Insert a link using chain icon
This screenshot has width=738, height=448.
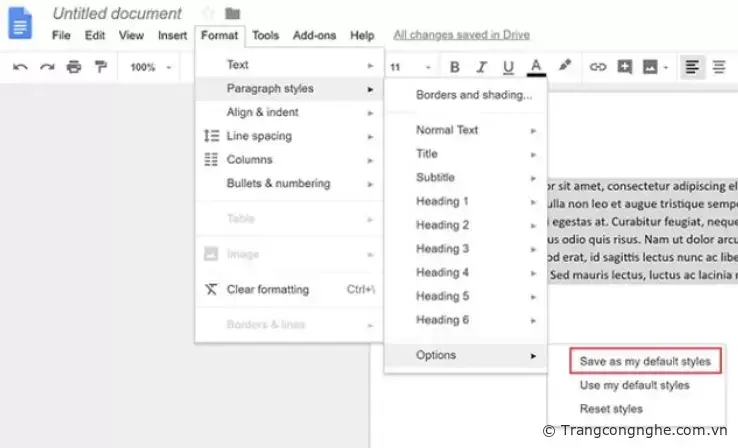(598, 67)
